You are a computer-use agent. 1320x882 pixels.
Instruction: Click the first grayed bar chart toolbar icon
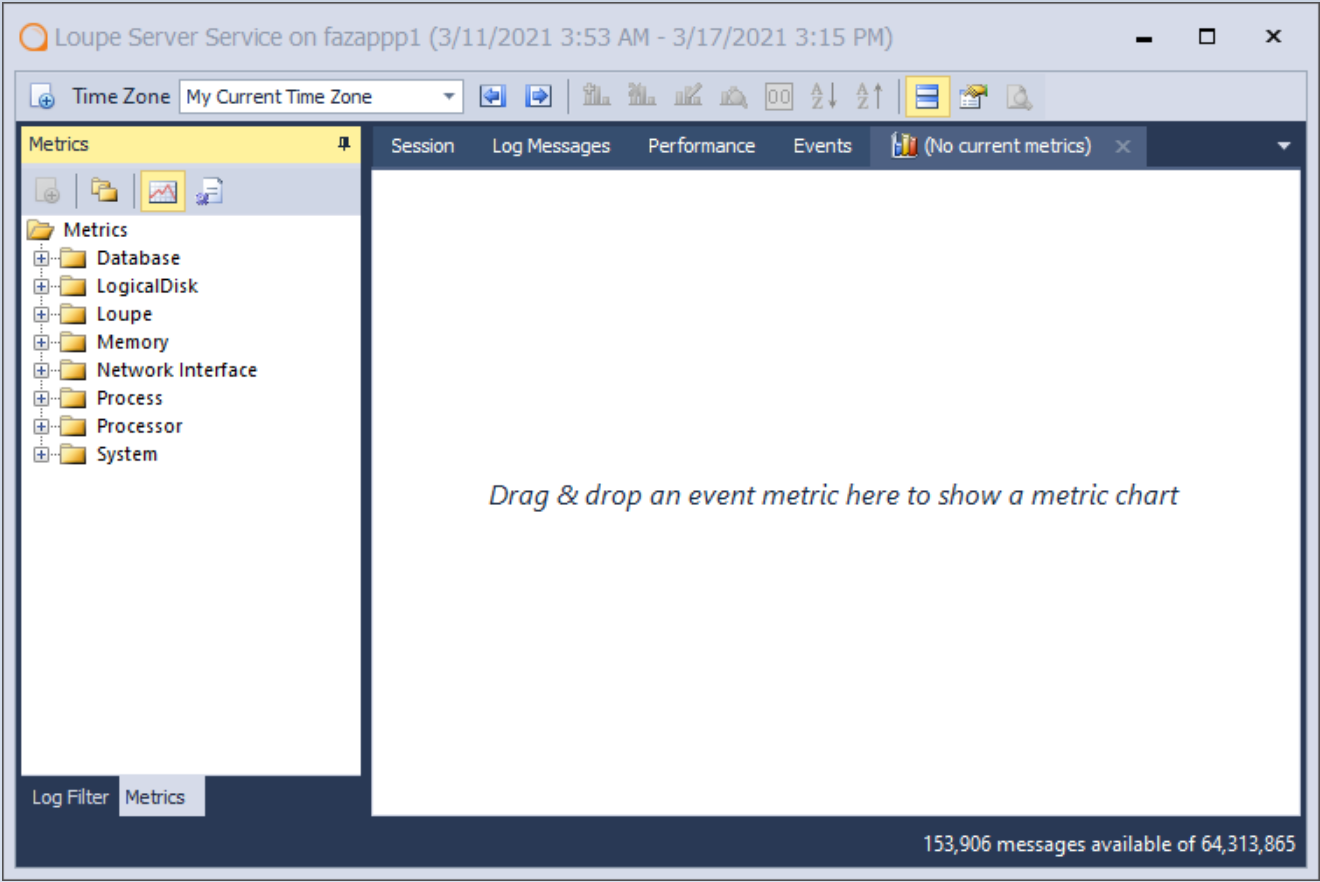596,97
